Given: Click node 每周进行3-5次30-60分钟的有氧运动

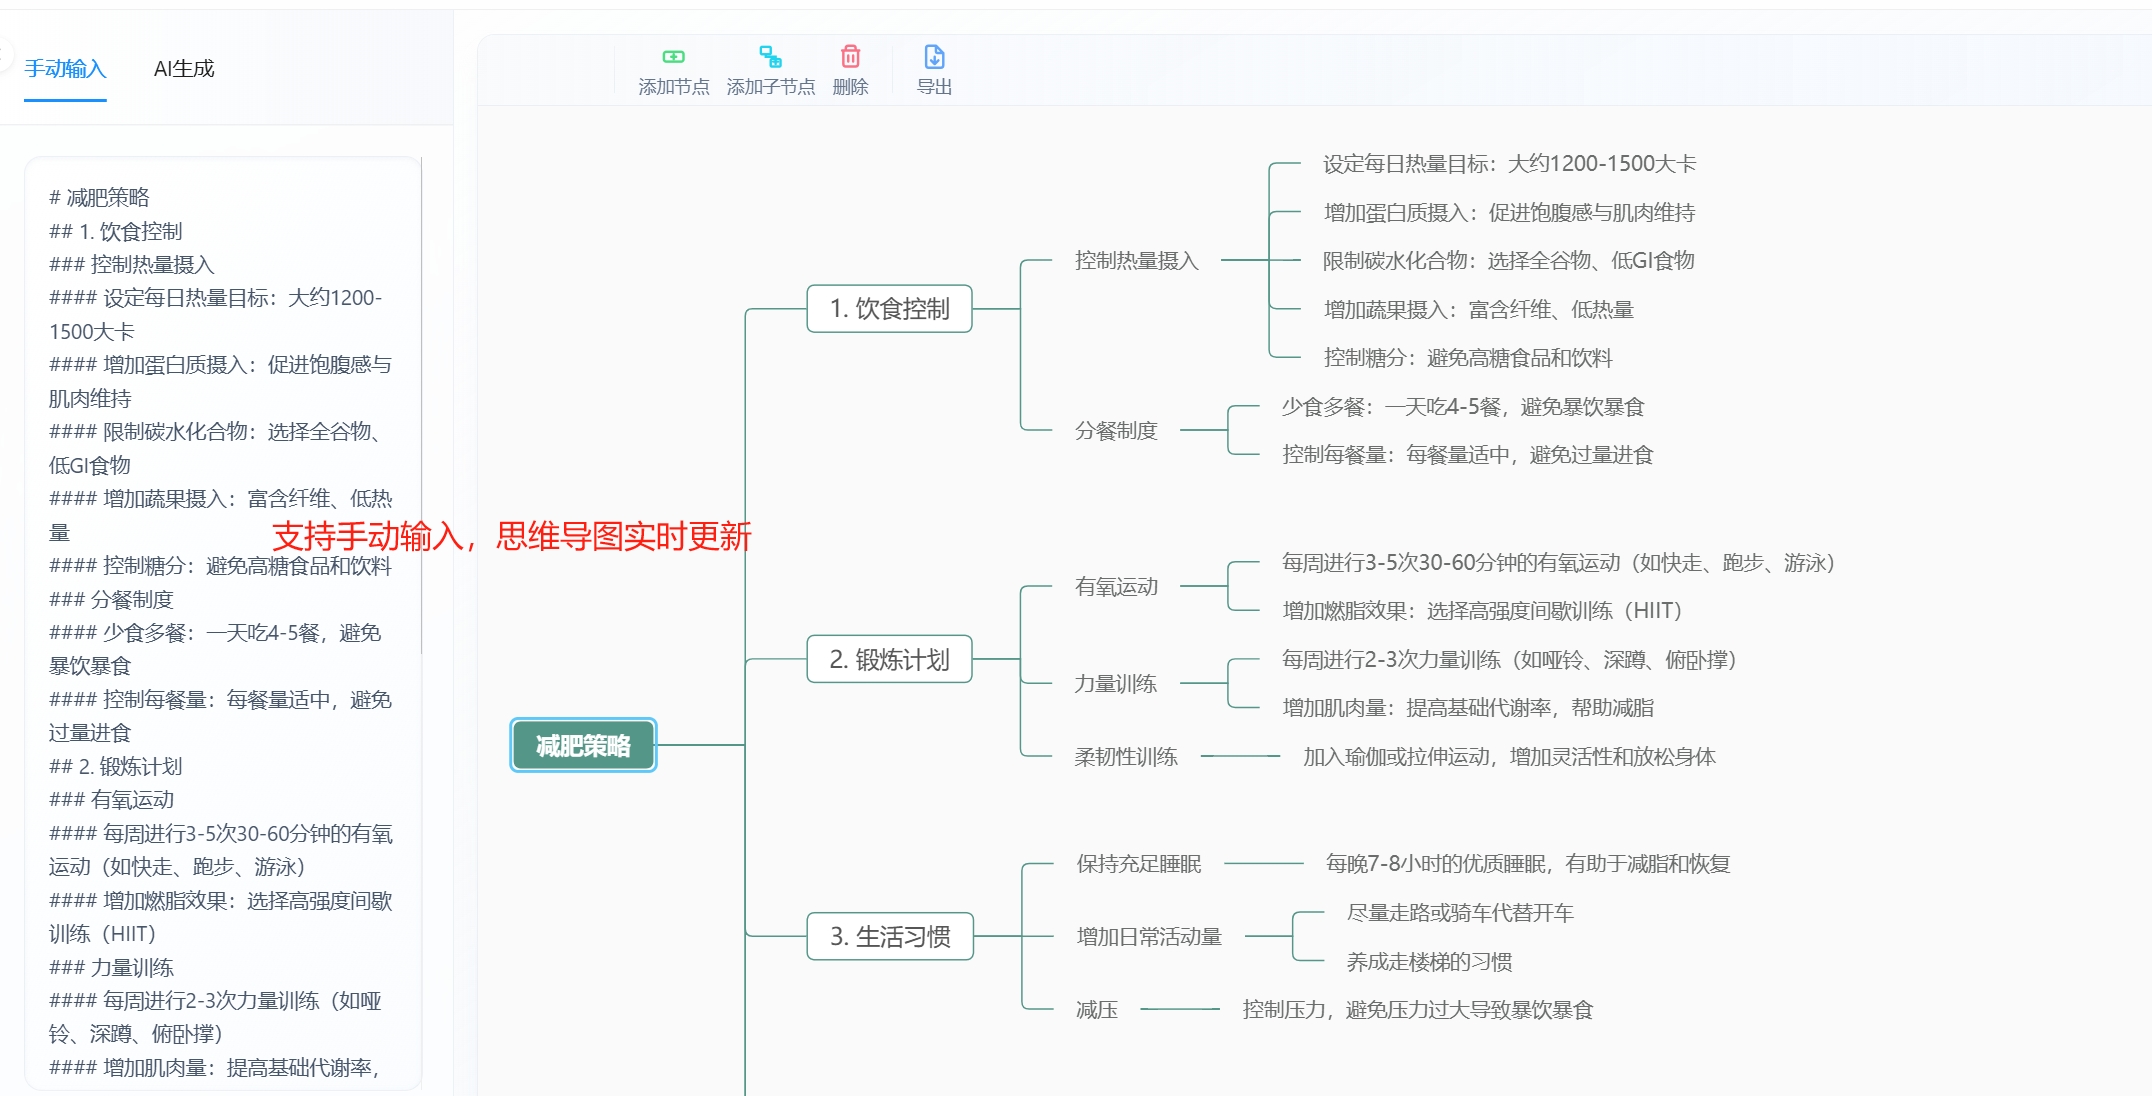Looking at the screenshot, I should pyautogui.click(x=1558, y=563).
